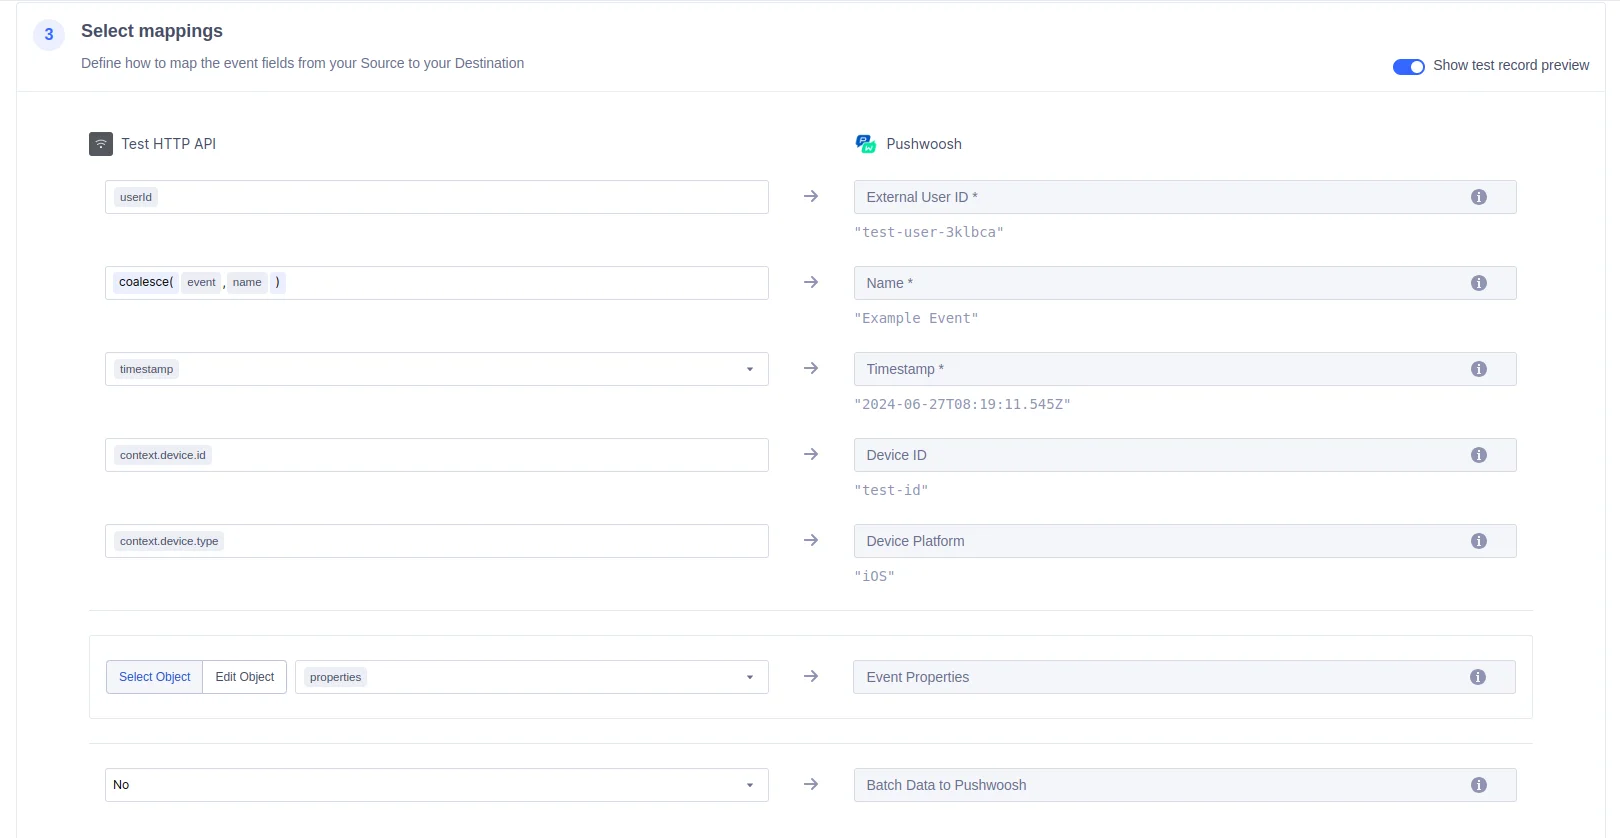This screenshot has height=838, width=1620.
Task: Switch to Edit Object tab
Action: pyautogui.click(x=244, y=677)
